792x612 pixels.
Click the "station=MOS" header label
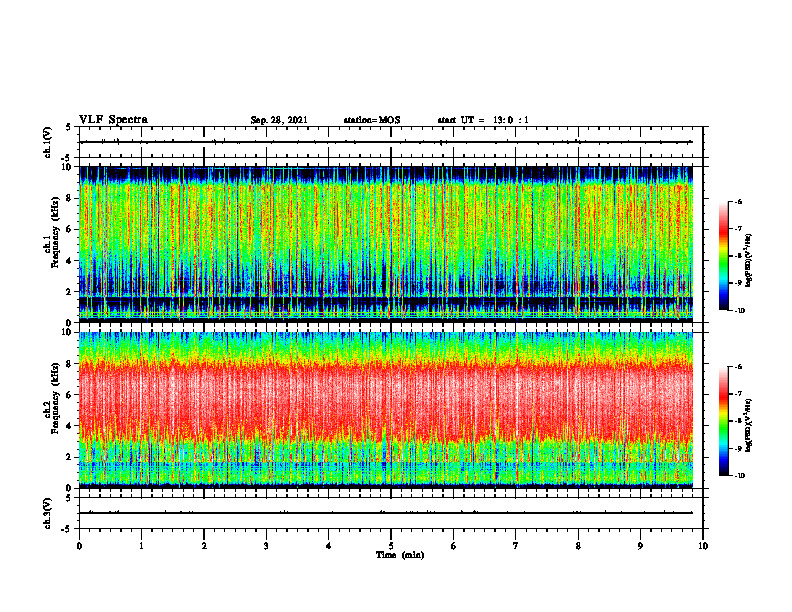[x=372, y=120]
